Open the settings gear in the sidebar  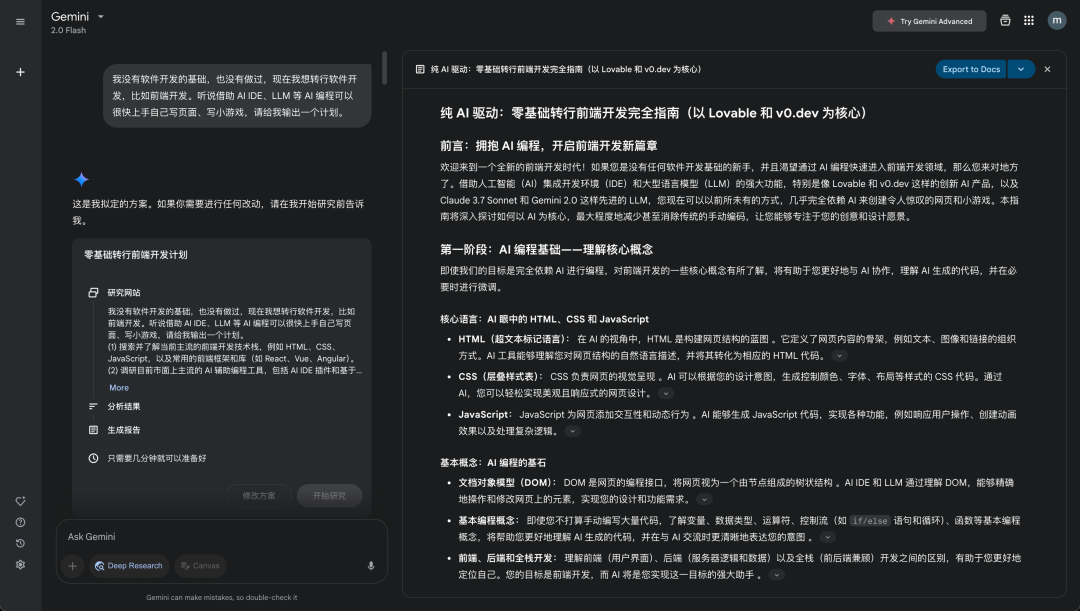(19, 563)
